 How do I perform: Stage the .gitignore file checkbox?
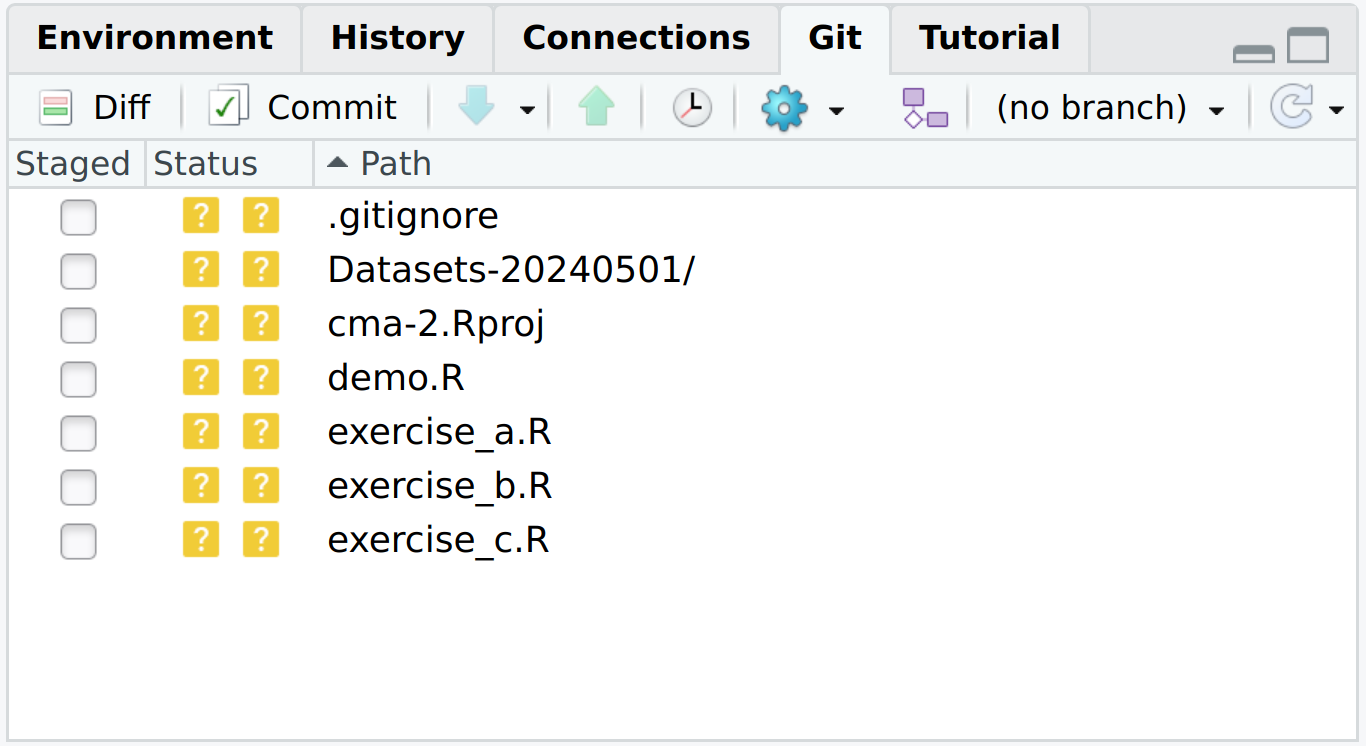coord(78,217)
